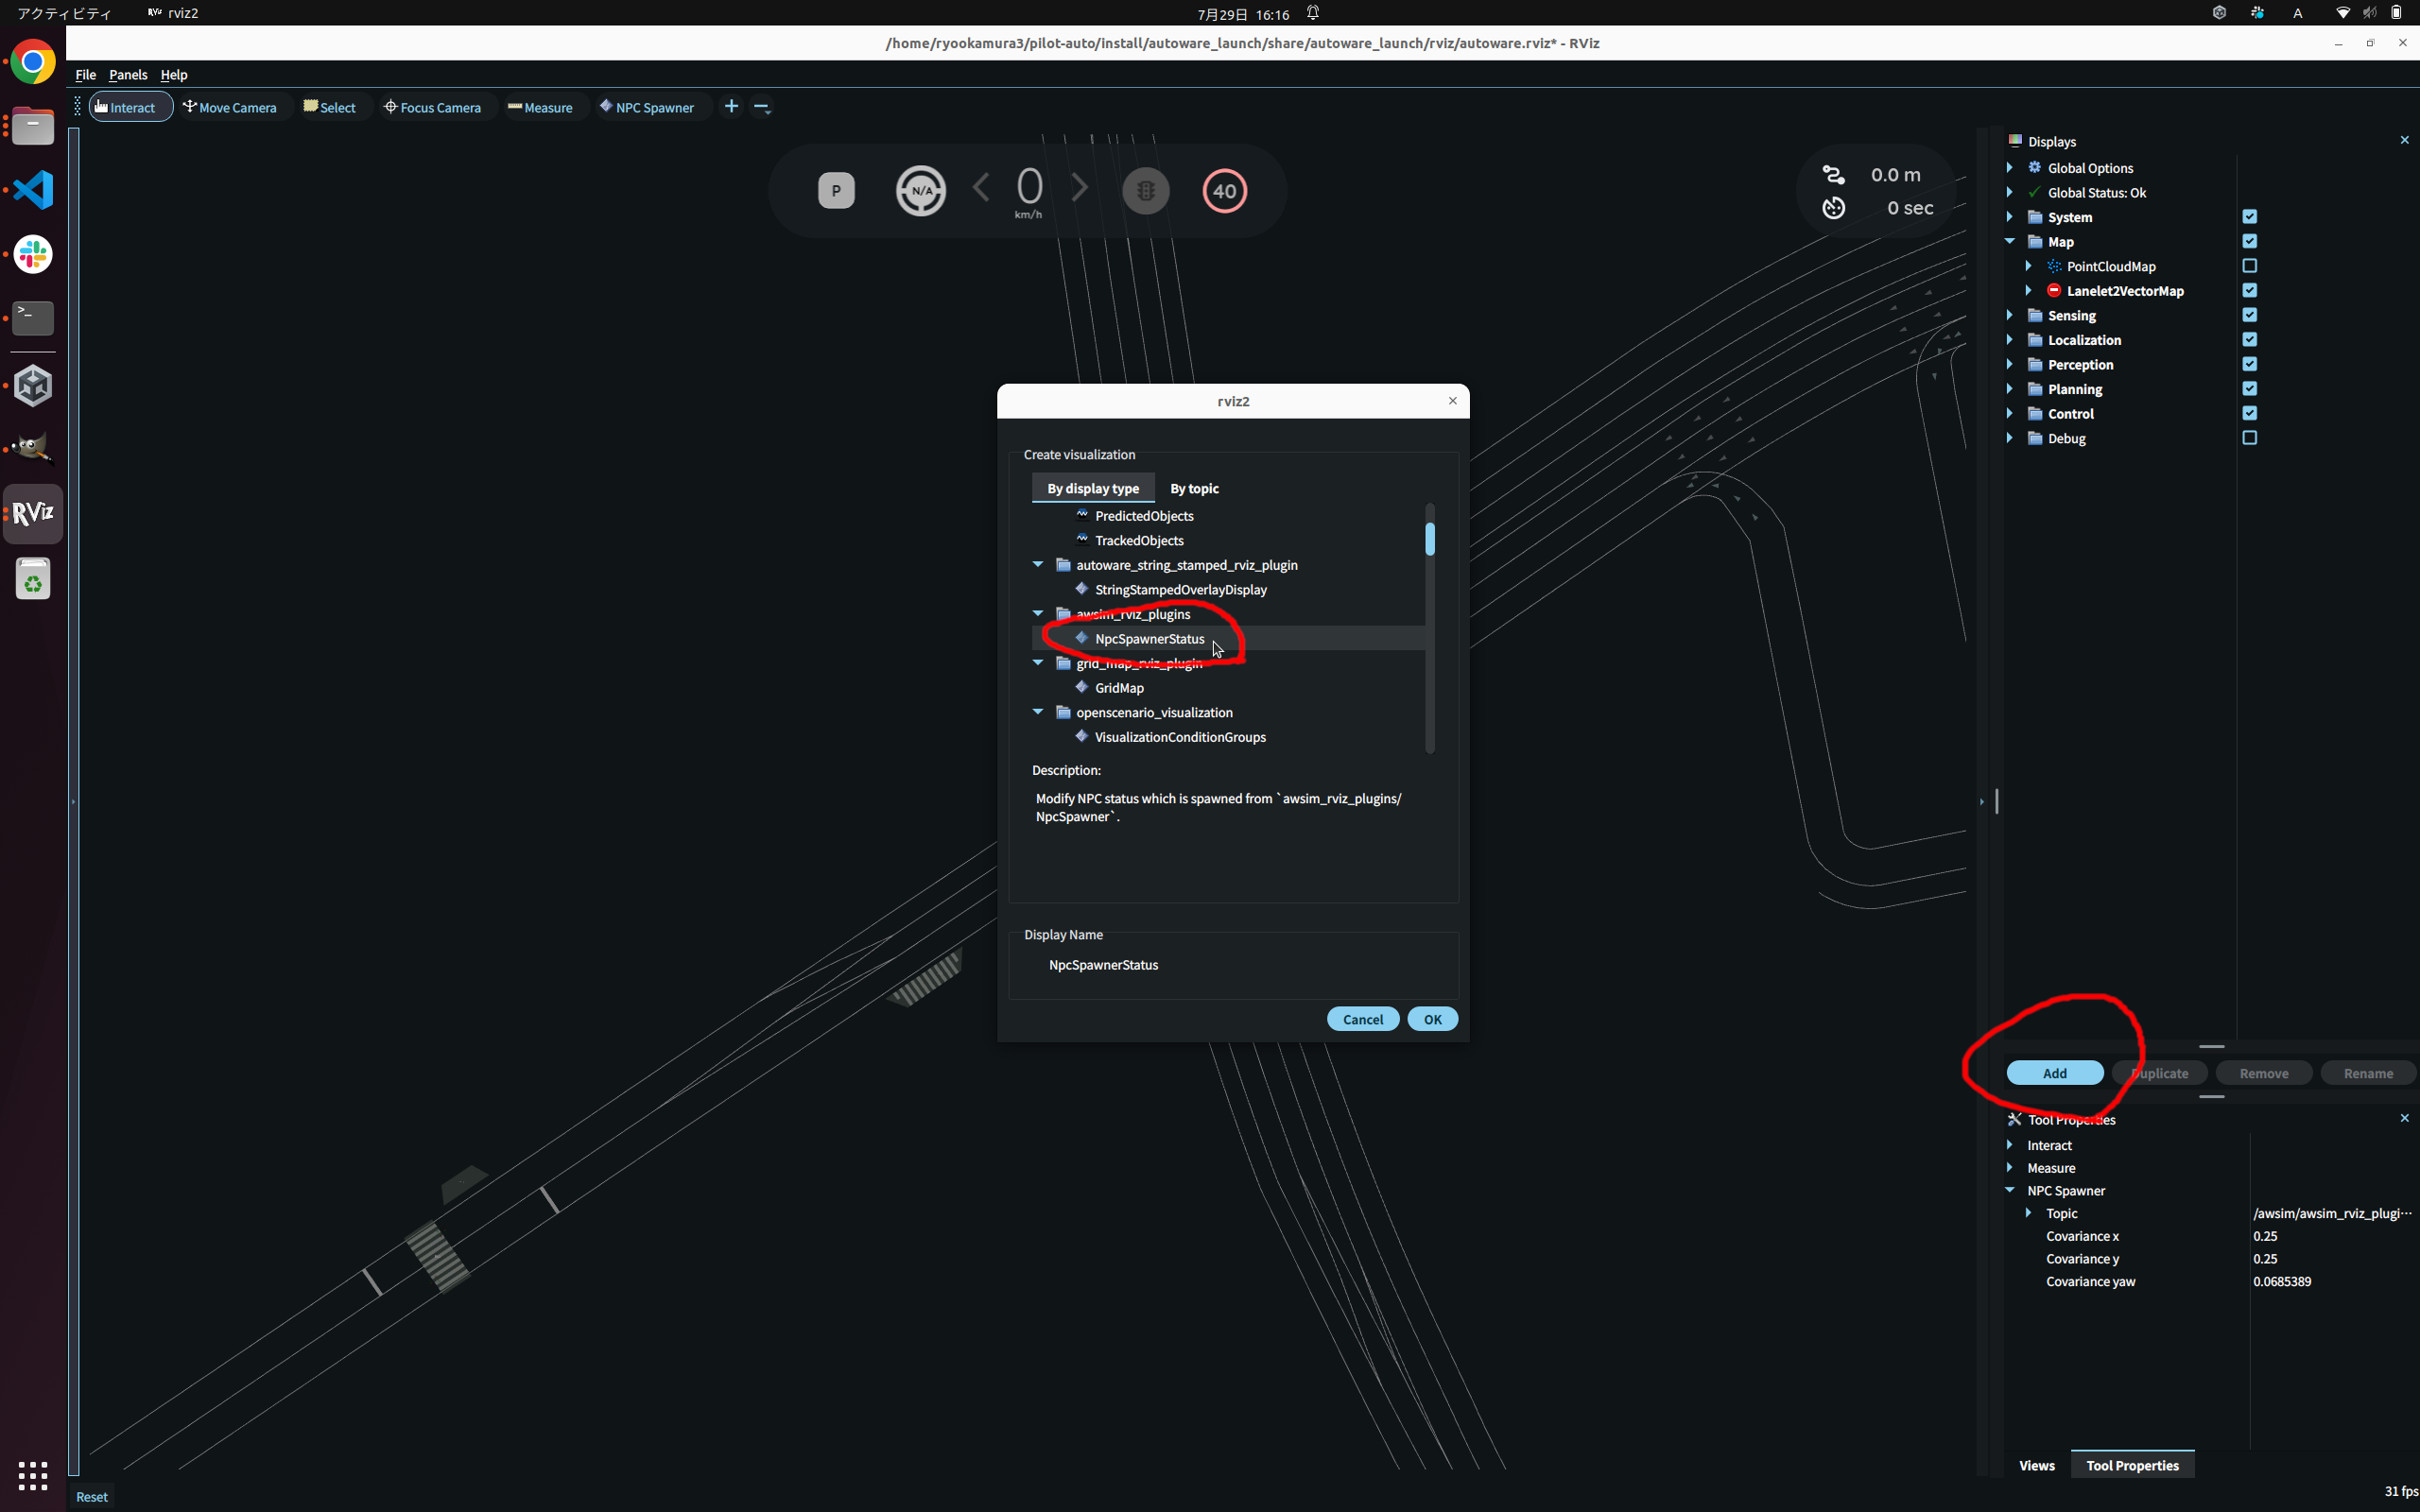2420x1512 pixels.
Task: Open the Panels menu
Action: (127, 75)
